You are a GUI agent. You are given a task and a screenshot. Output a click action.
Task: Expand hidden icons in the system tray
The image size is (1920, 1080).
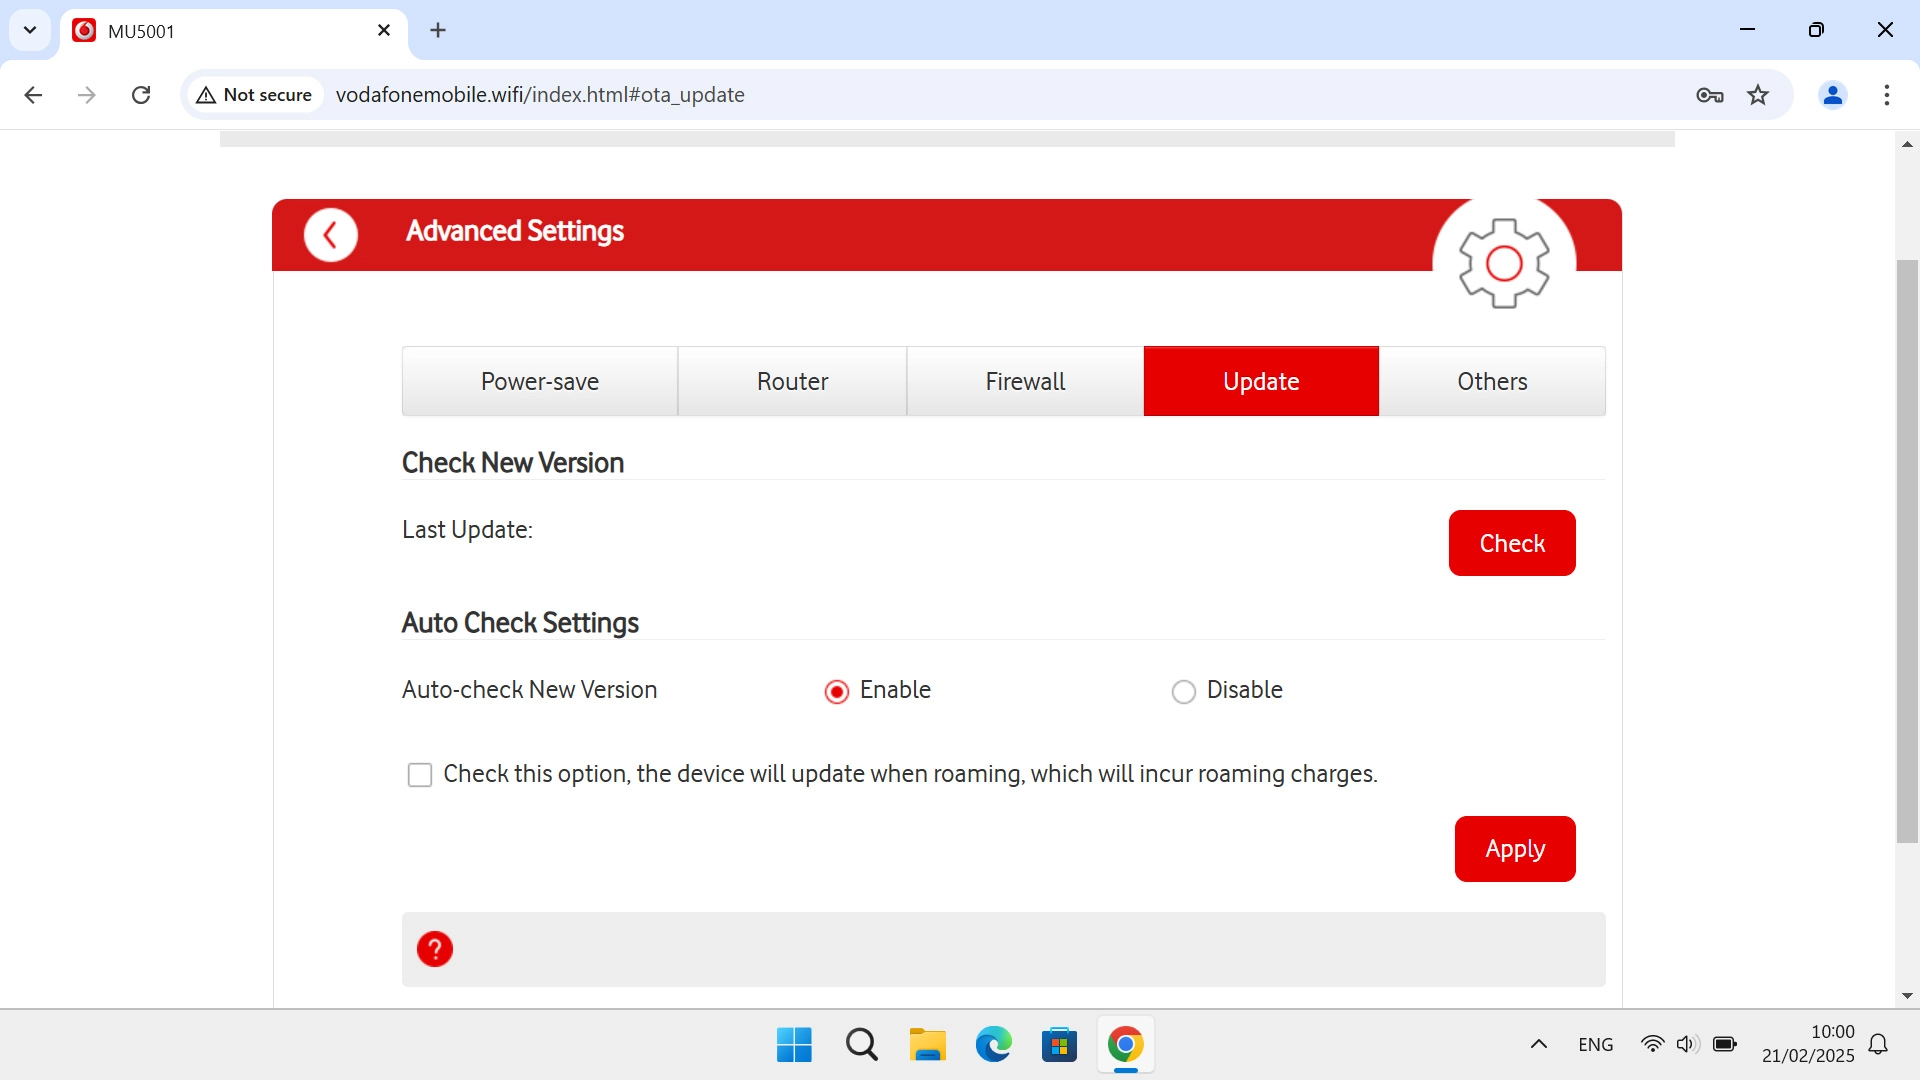point(1538,1044)
